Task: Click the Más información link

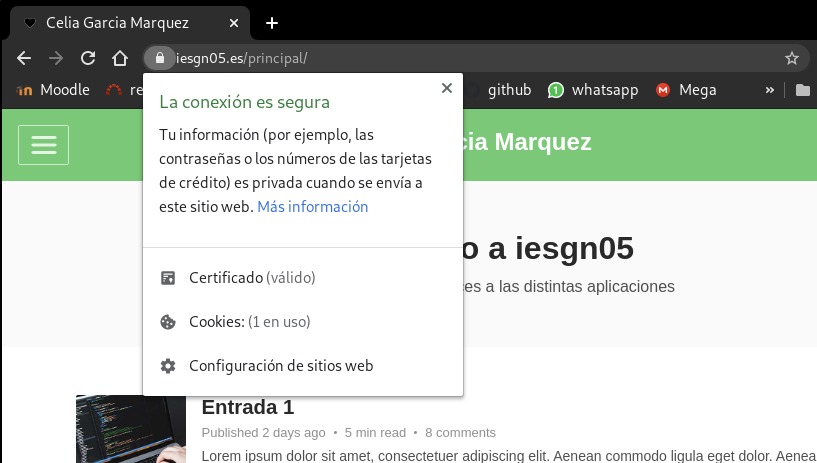Action: pos(313,207)
